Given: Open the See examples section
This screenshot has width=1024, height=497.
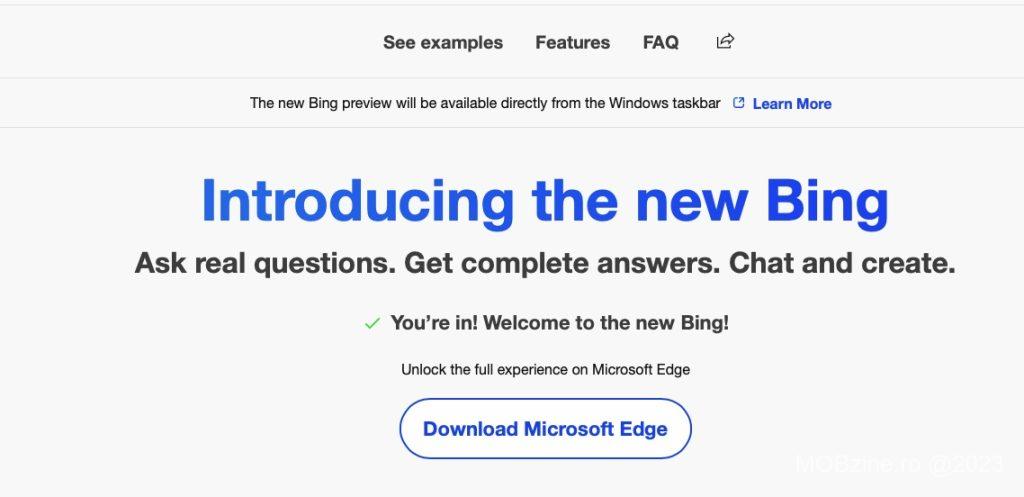Looking at the screenshot, I should 443,42.
